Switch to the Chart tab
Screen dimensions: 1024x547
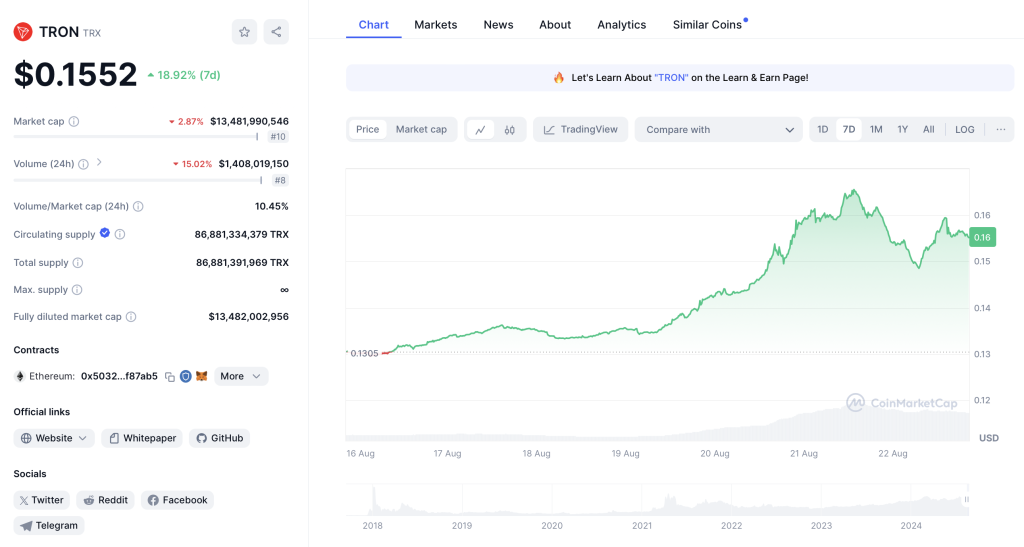click(374, 25)
